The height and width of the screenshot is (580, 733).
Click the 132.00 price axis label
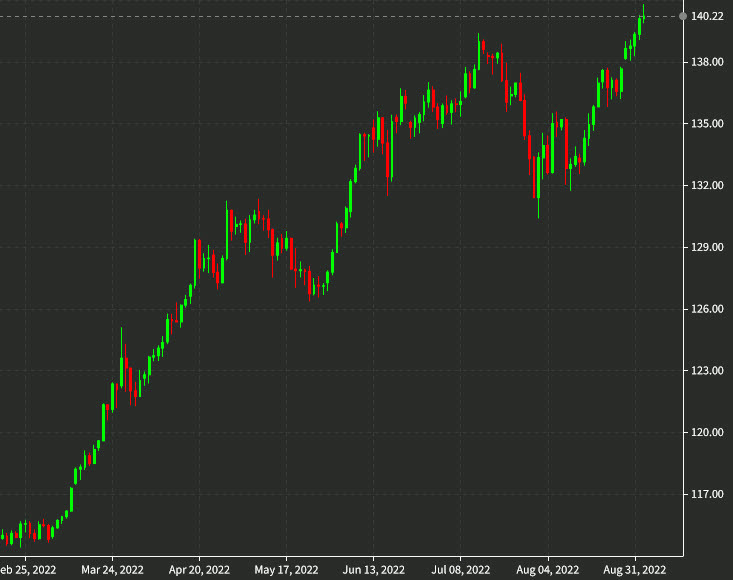point(707,186)
